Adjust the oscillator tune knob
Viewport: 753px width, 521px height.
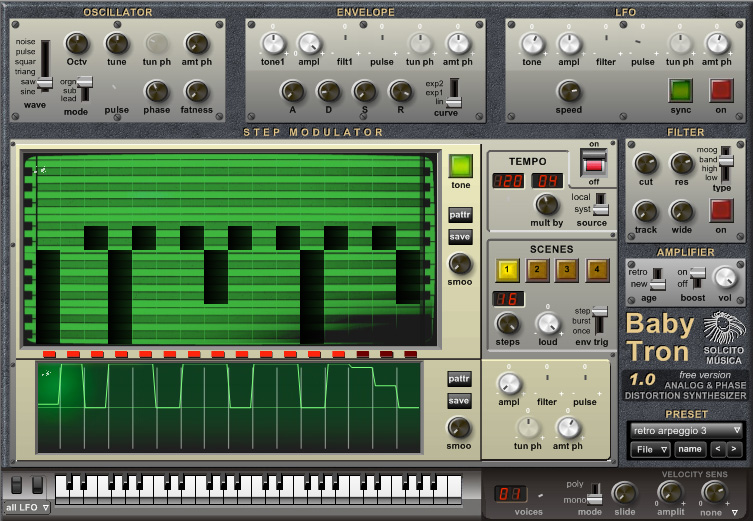[x=117, y=44]
